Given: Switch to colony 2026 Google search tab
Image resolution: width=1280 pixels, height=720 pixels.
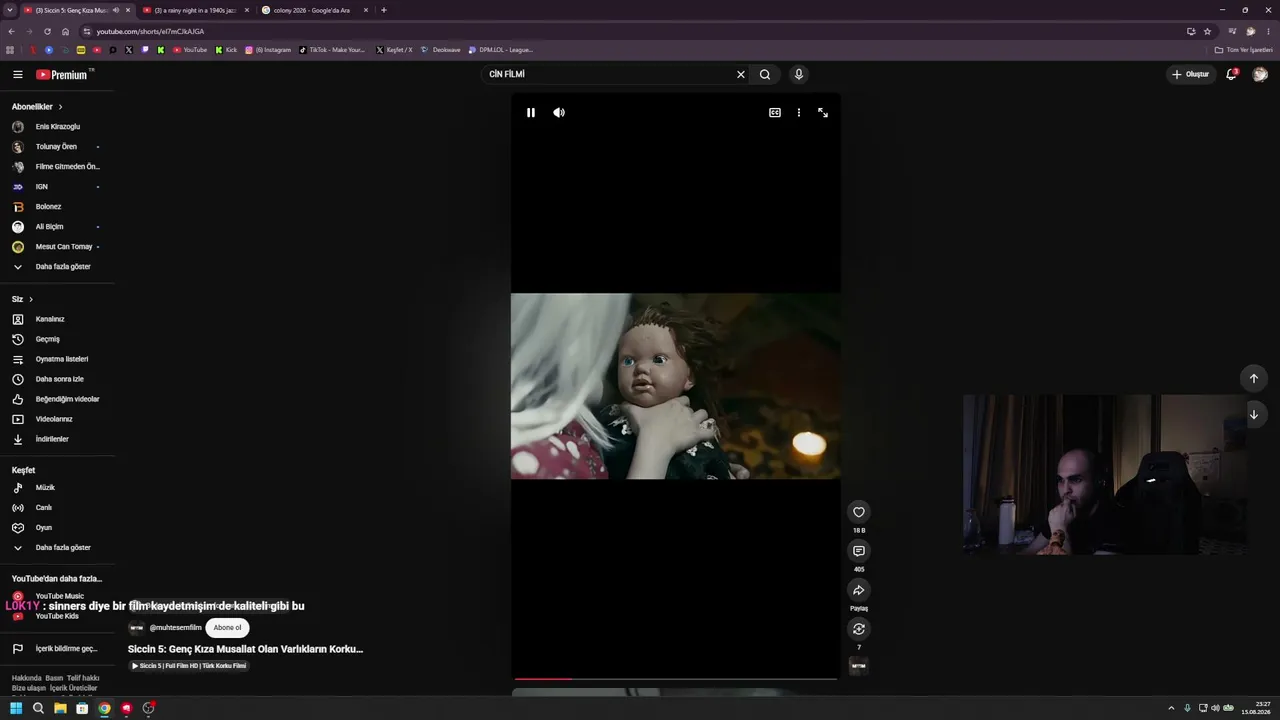Looking at the screenshot, I should click(314, 10).
